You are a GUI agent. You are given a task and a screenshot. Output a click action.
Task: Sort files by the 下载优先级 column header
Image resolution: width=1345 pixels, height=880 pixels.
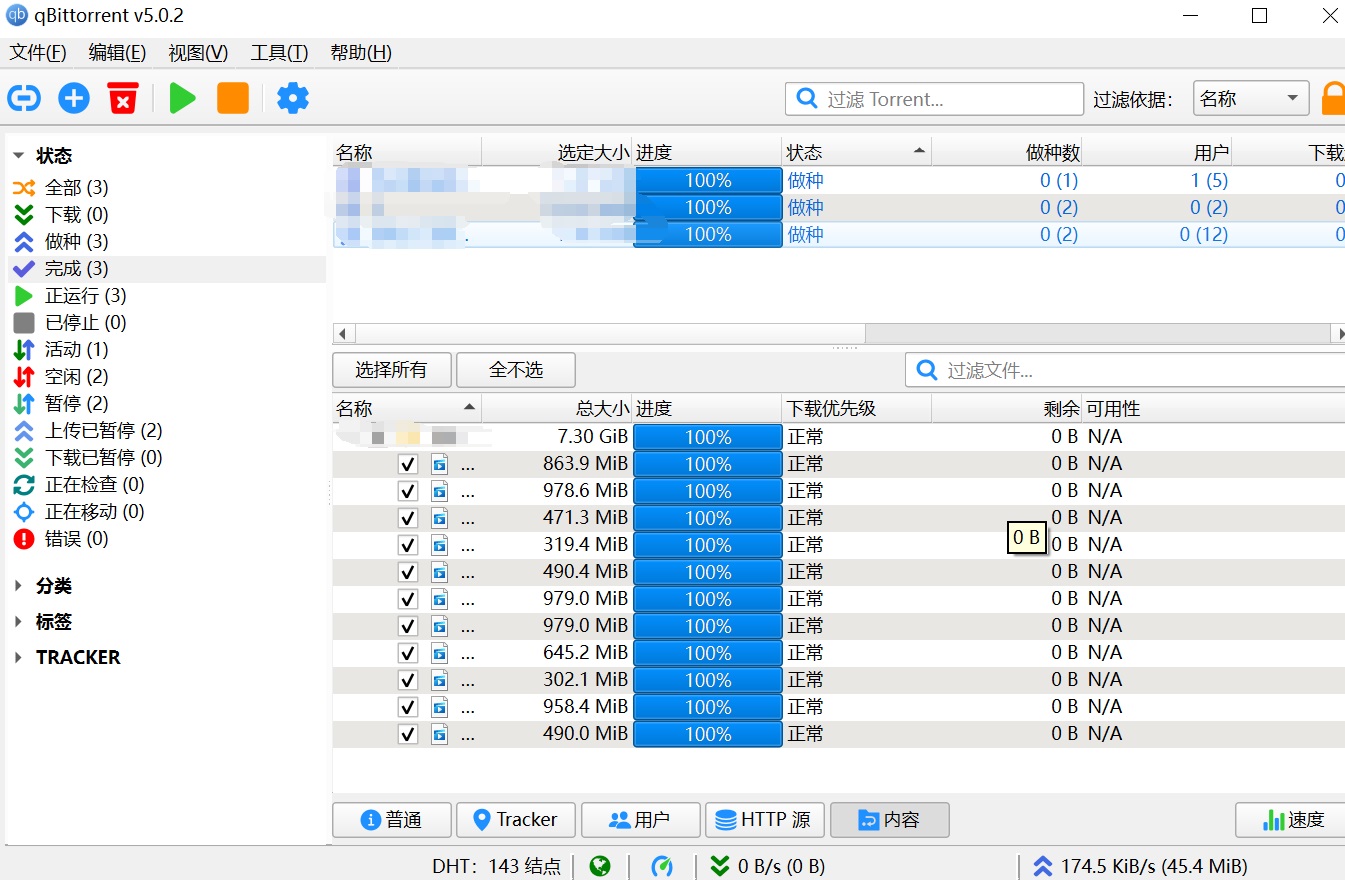(x=856, y=408)
